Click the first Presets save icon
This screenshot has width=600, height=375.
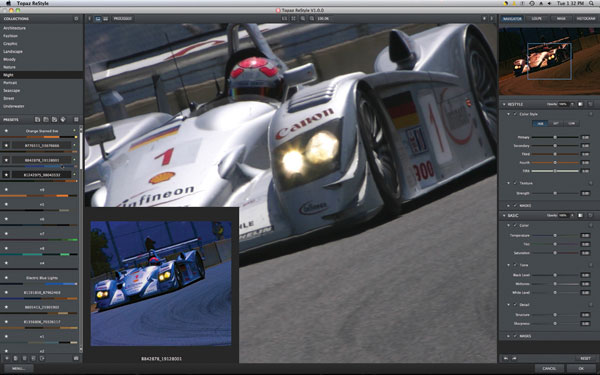[38, 119]
